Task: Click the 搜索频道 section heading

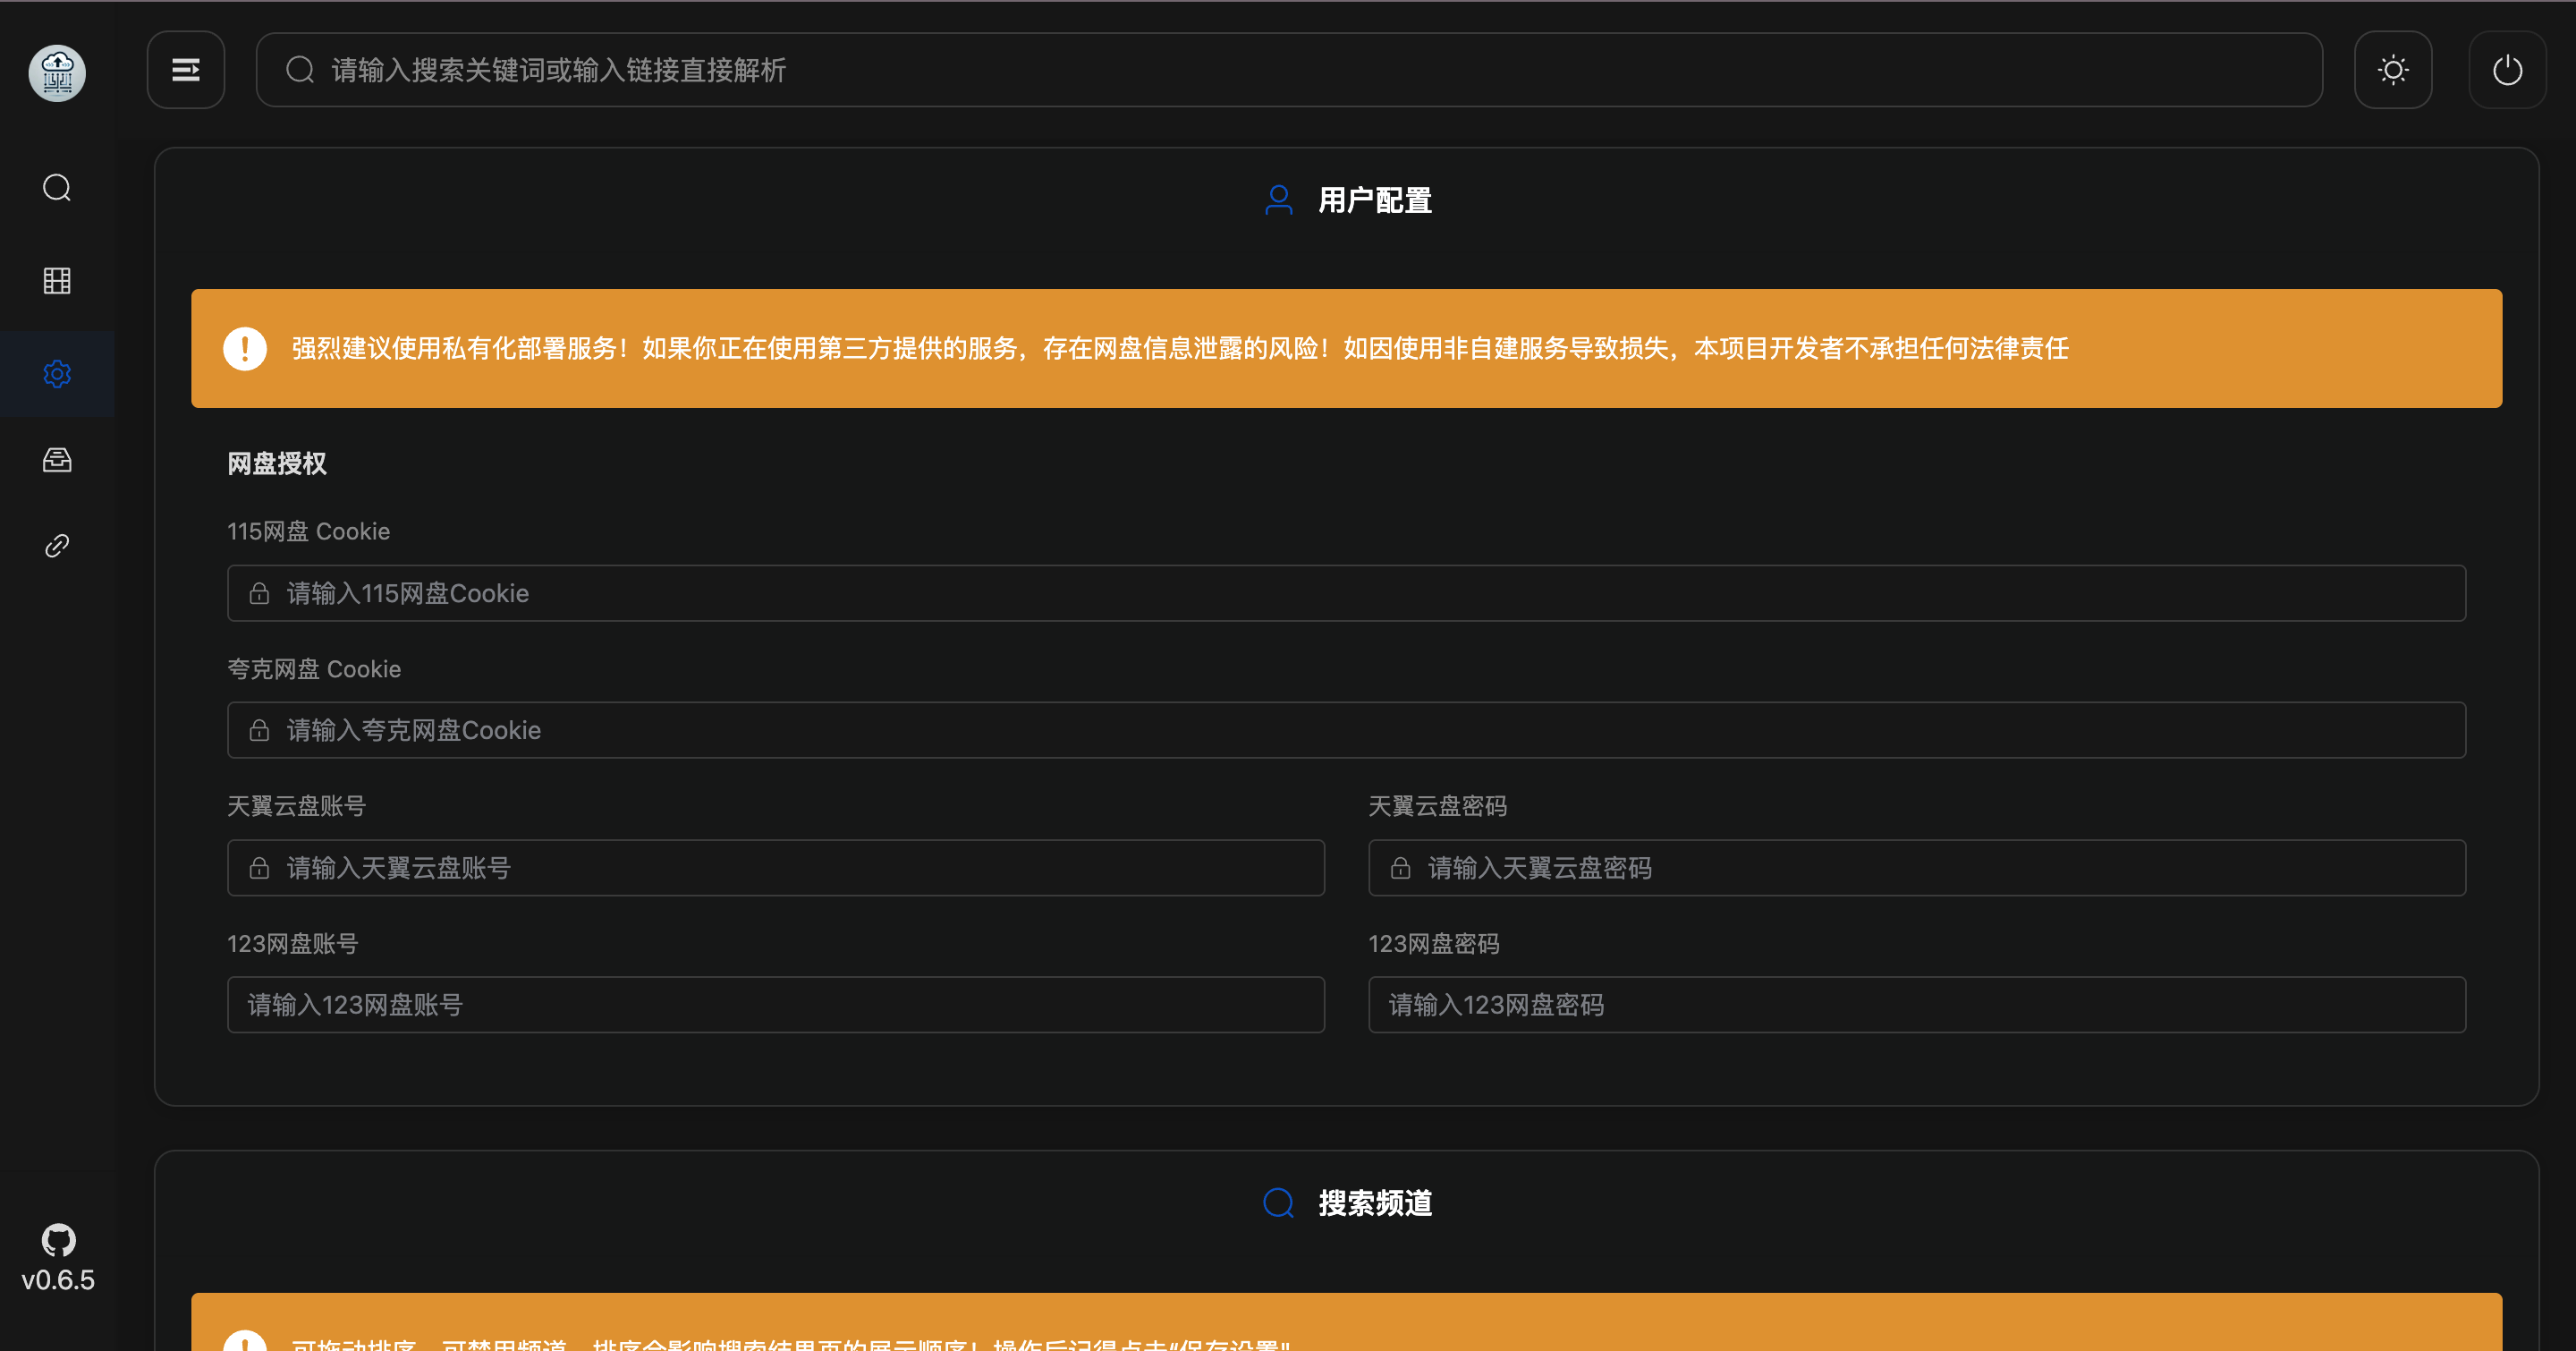Action: pyautogui.click(x=1374, y=1203)
